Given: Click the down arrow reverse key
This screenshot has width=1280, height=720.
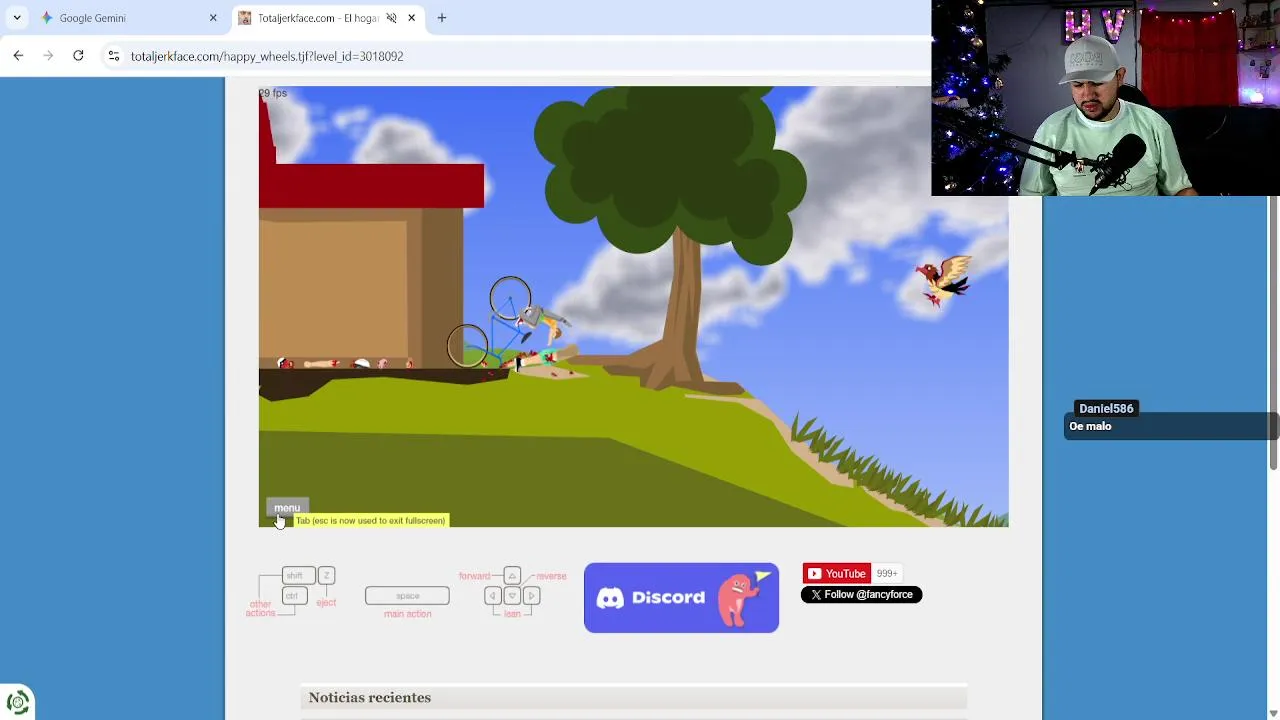Looking at the screenshot, I should coord(512,596).
